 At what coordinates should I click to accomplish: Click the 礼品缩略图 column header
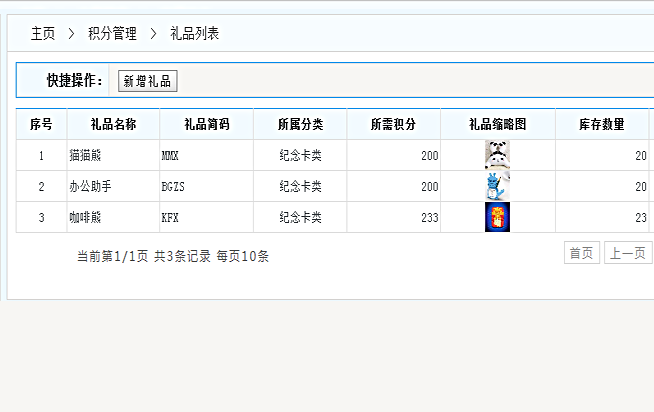[x=497, y=124]
